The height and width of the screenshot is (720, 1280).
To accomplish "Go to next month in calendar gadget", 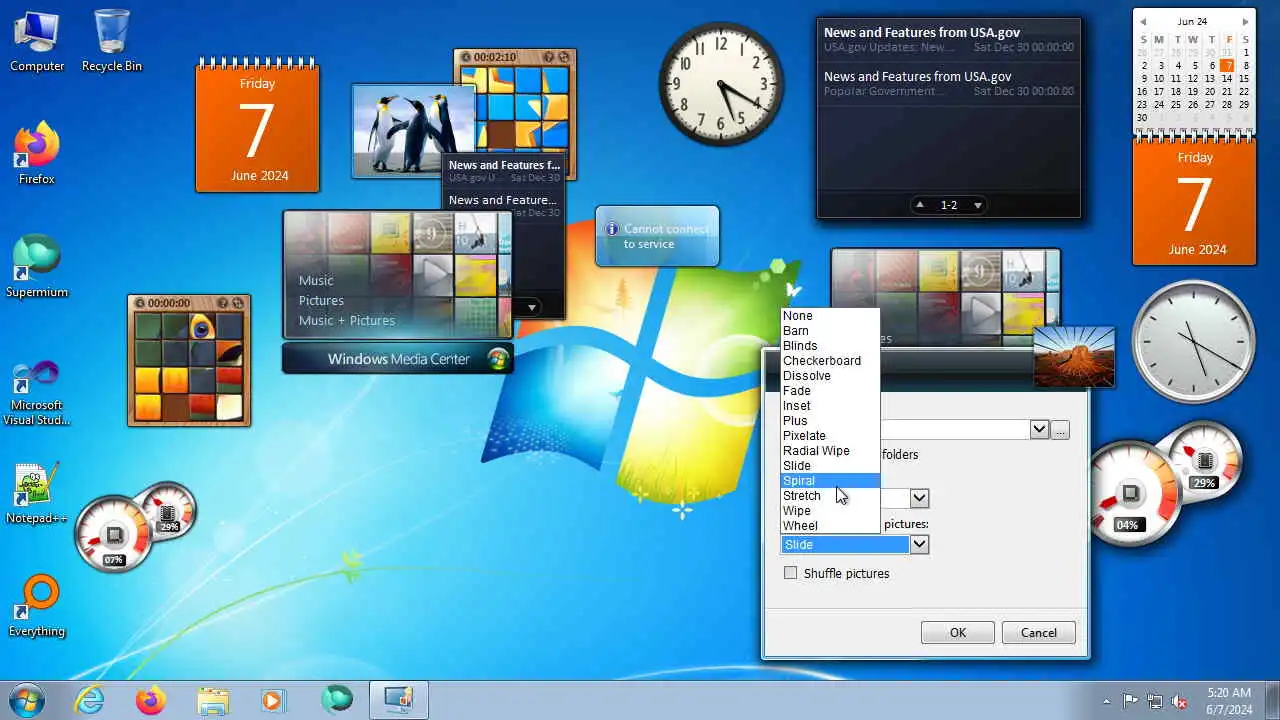I will click(1245, 21).
